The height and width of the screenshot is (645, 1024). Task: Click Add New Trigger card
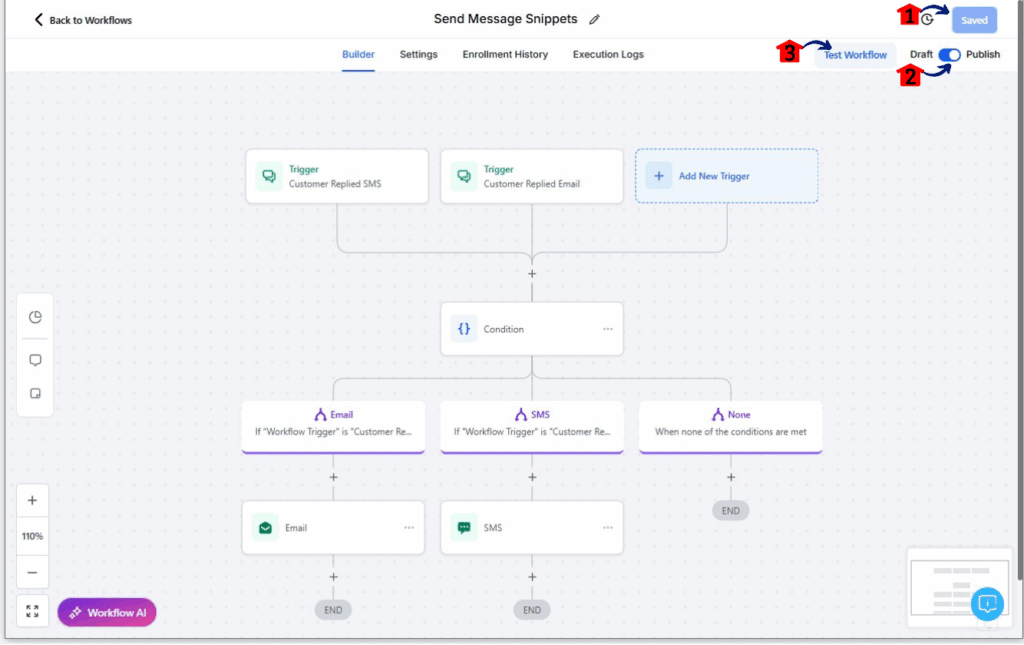coord(726,176)
